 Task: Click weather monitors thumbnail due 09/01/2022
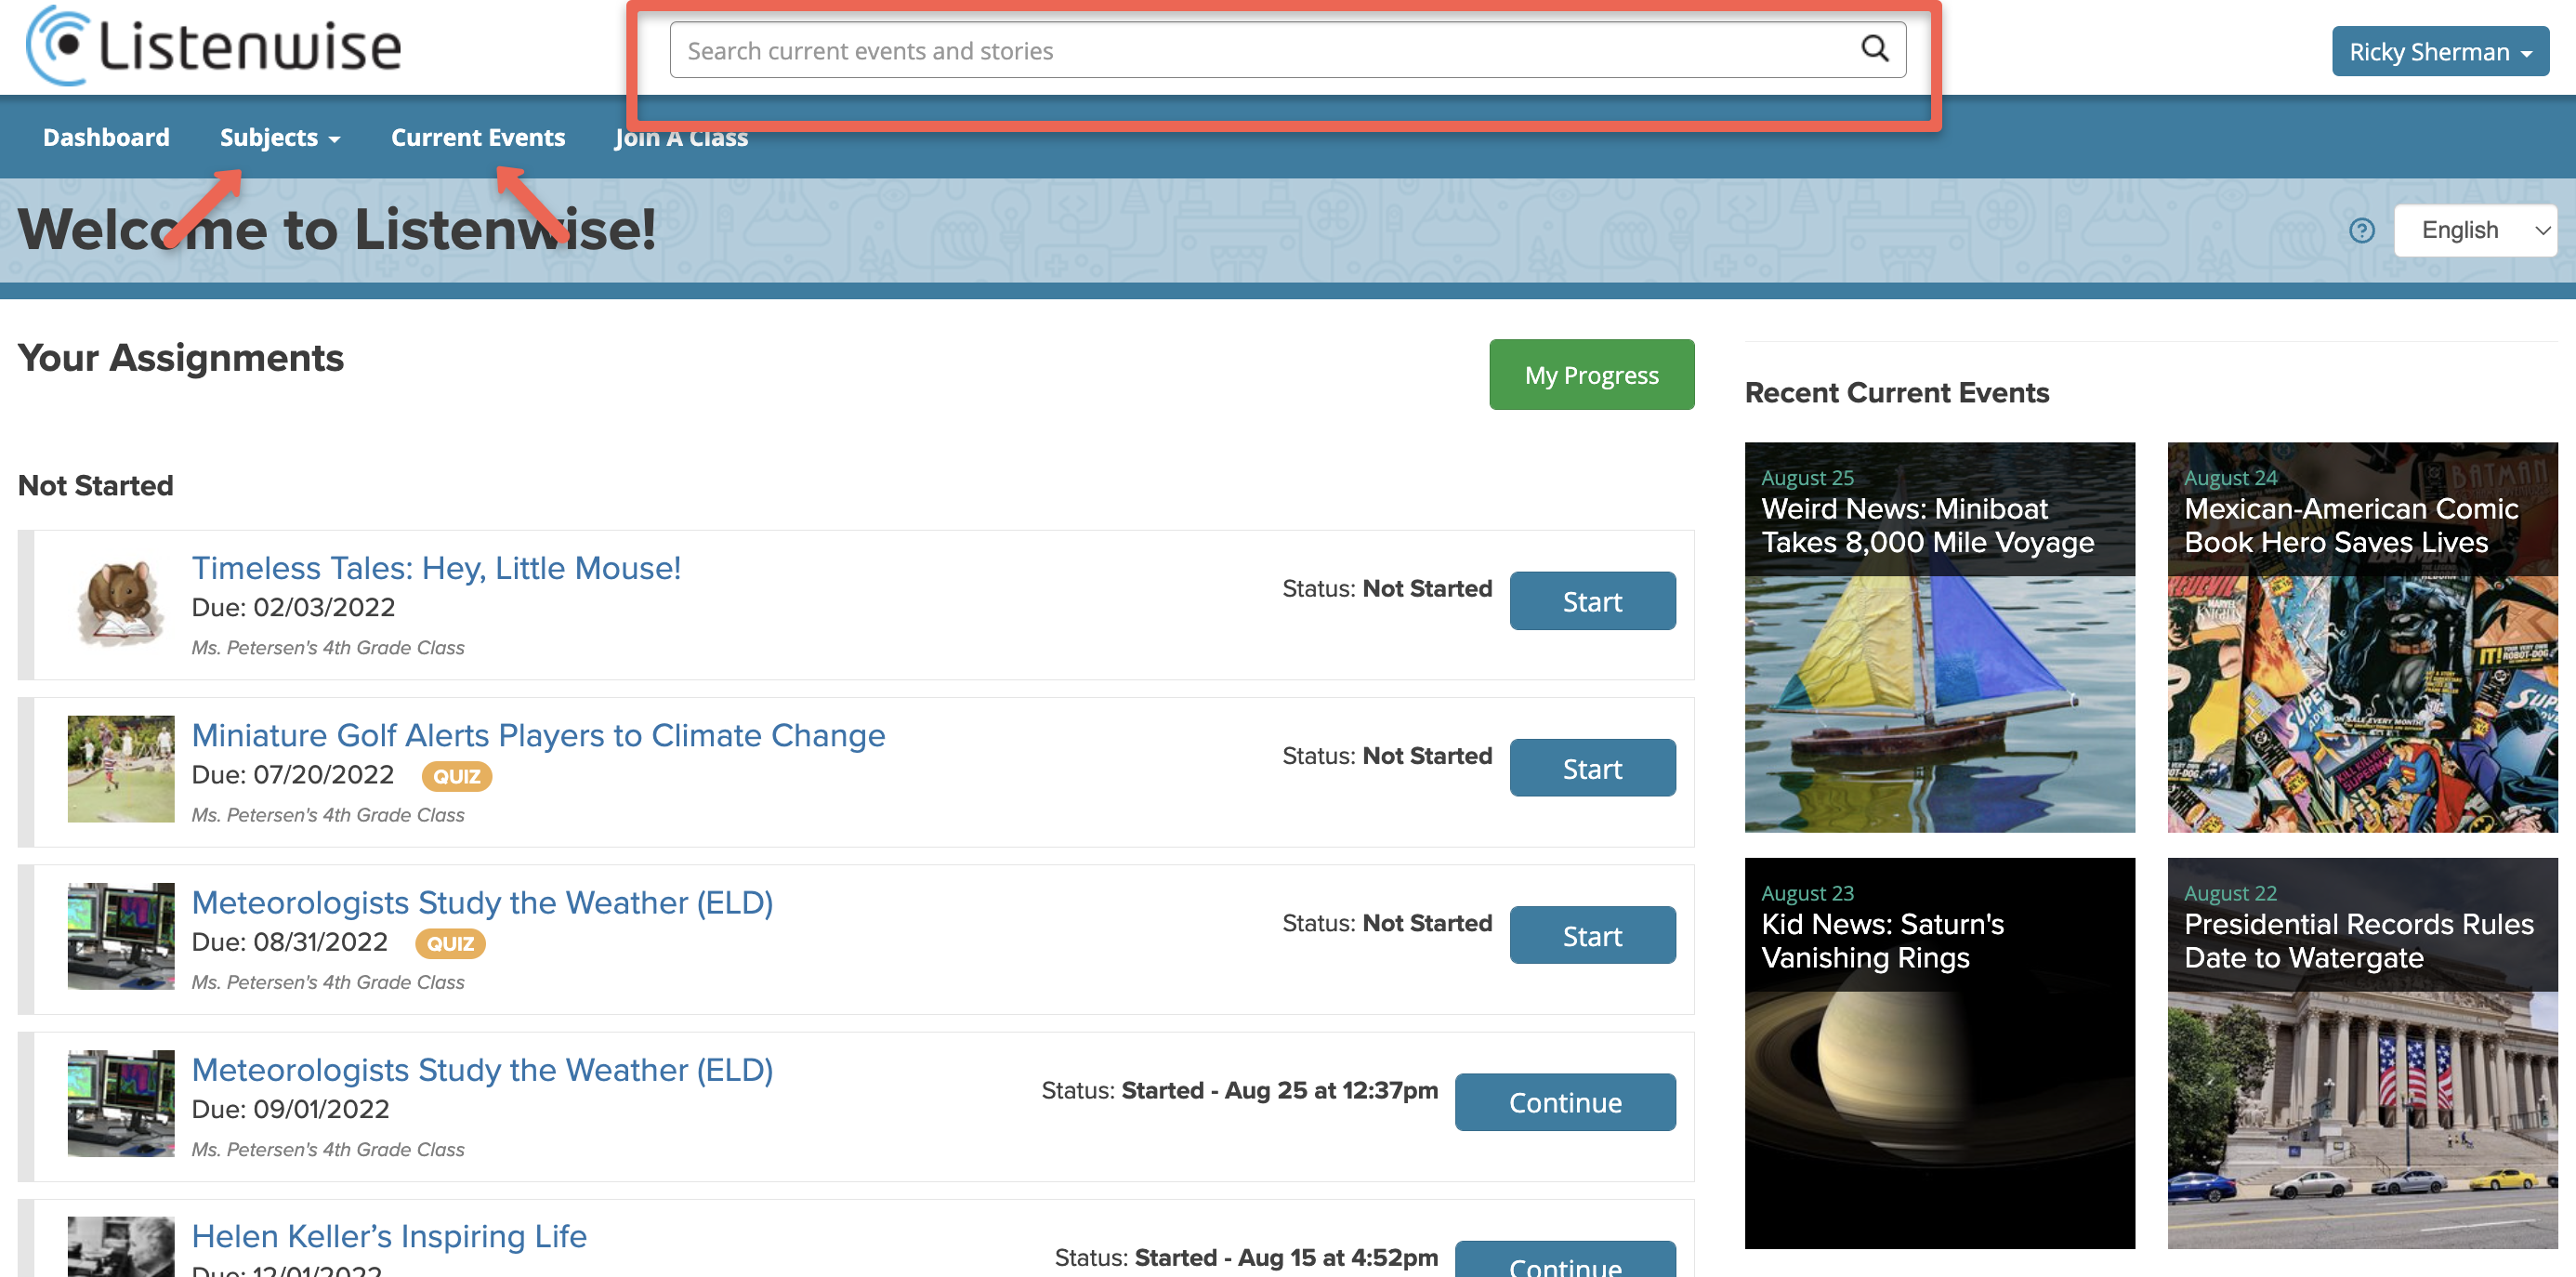coord(120,1103)
